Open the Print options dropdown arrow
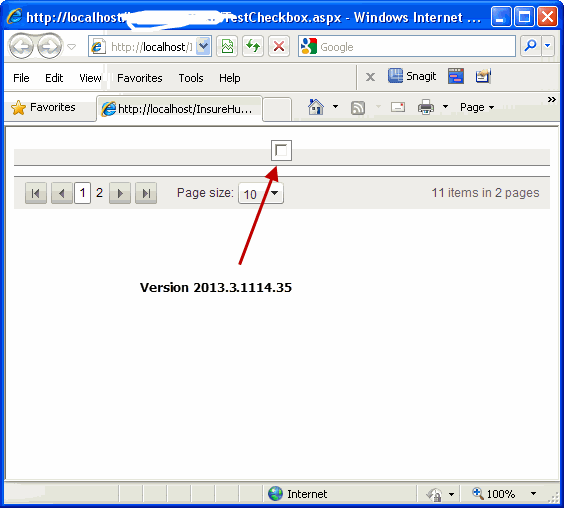This screenshot has width=564, height=508. pyautogui.click(x=445, y=107)
